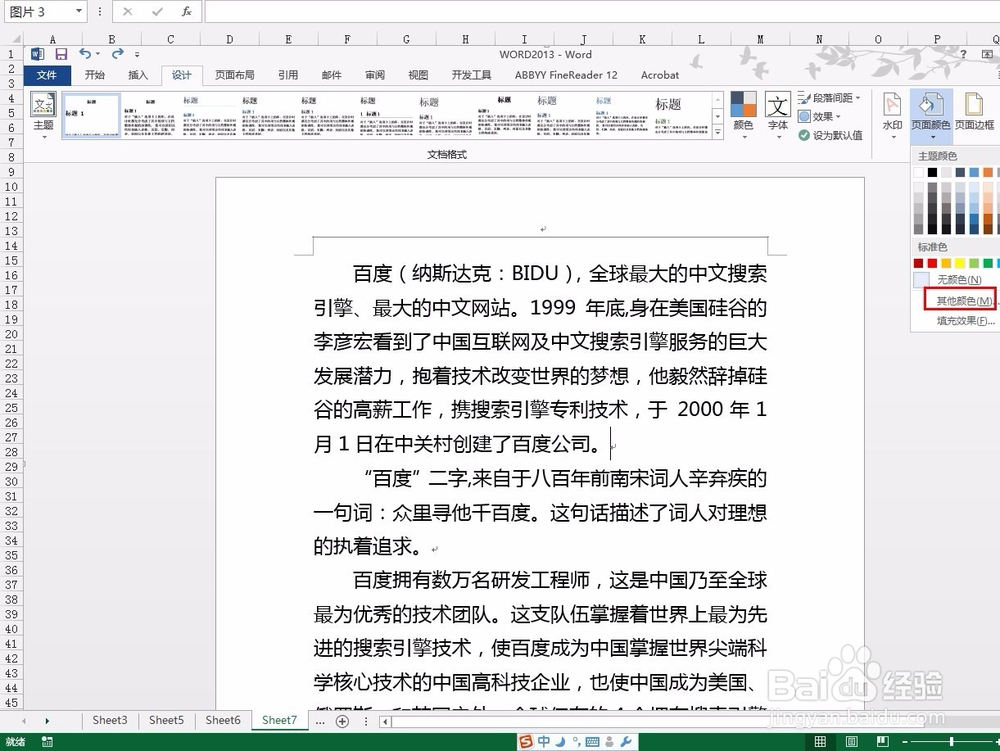This screenshot has height=751, width=1000.
Task: Click the Sogou moon icon
Action: pyautogui.click(x=561, y=741)
